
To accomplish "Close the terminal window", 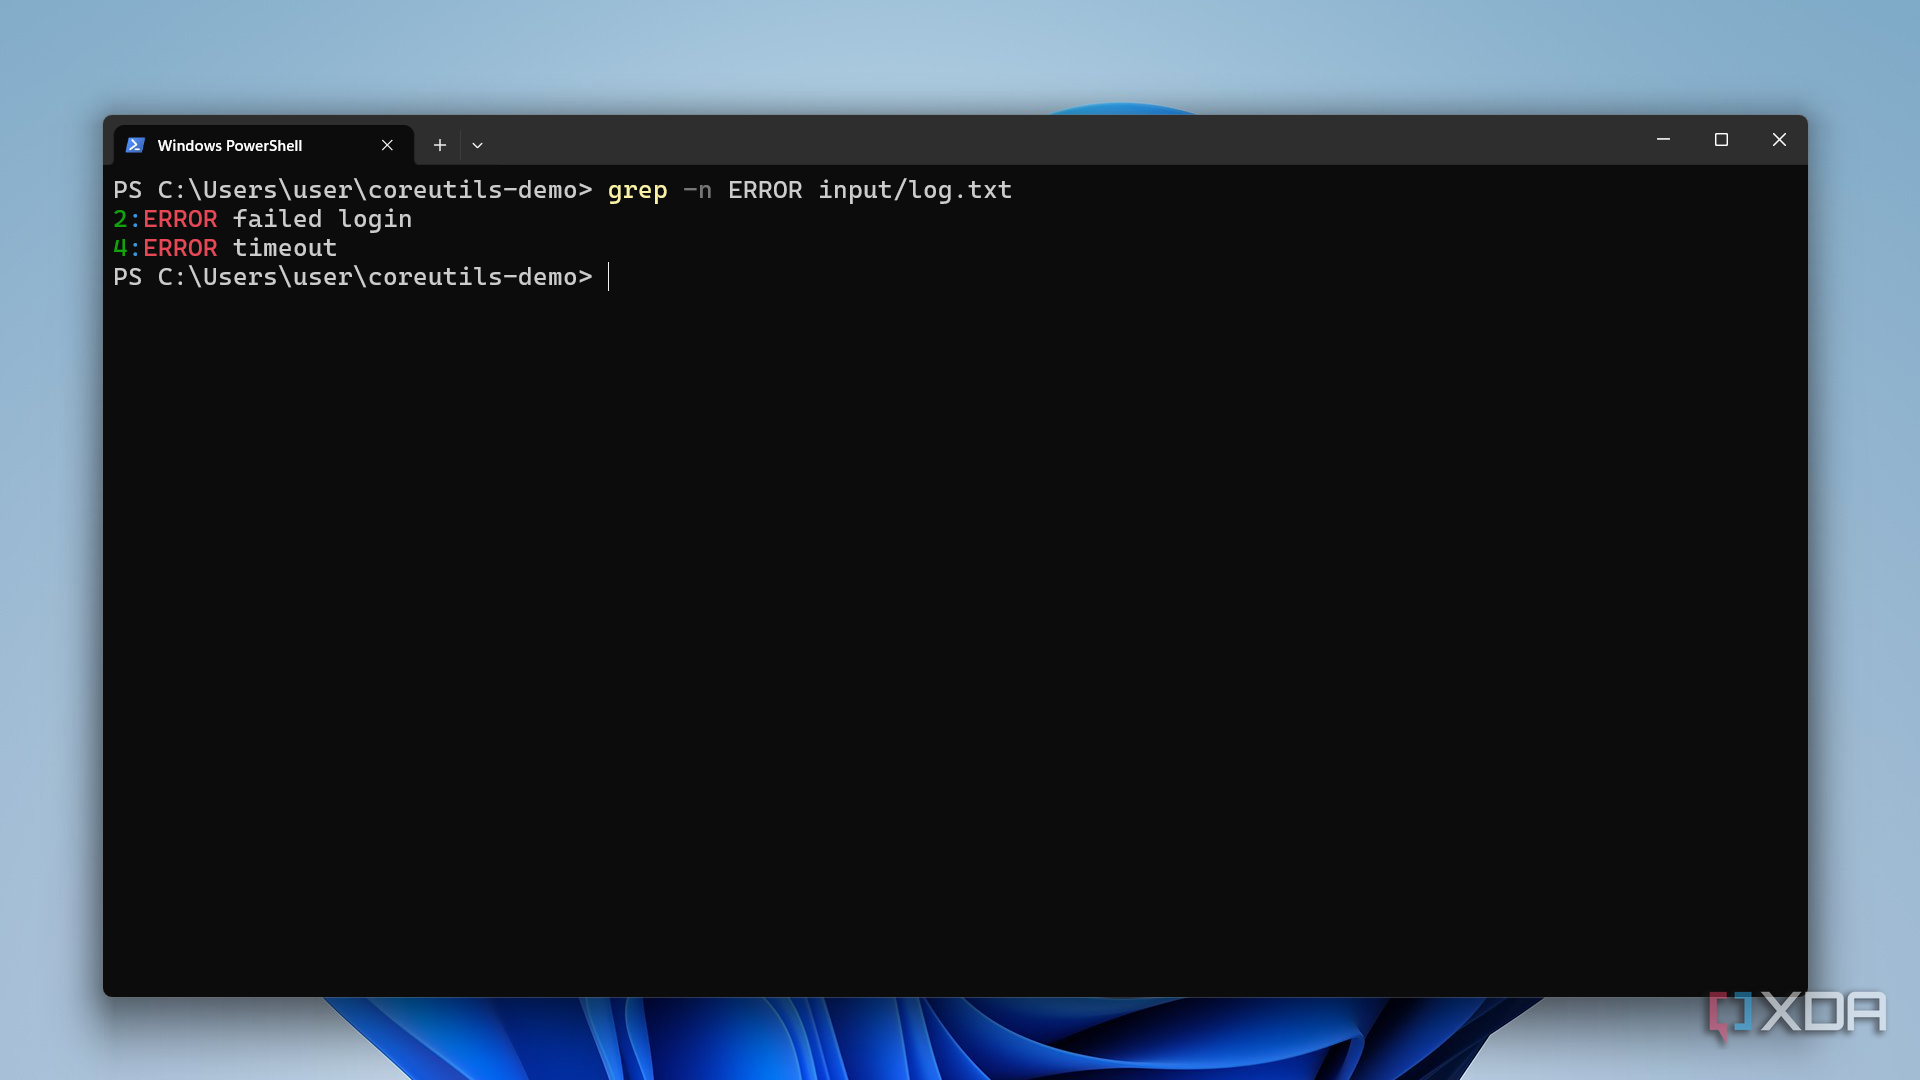I will pos(1779,139).
